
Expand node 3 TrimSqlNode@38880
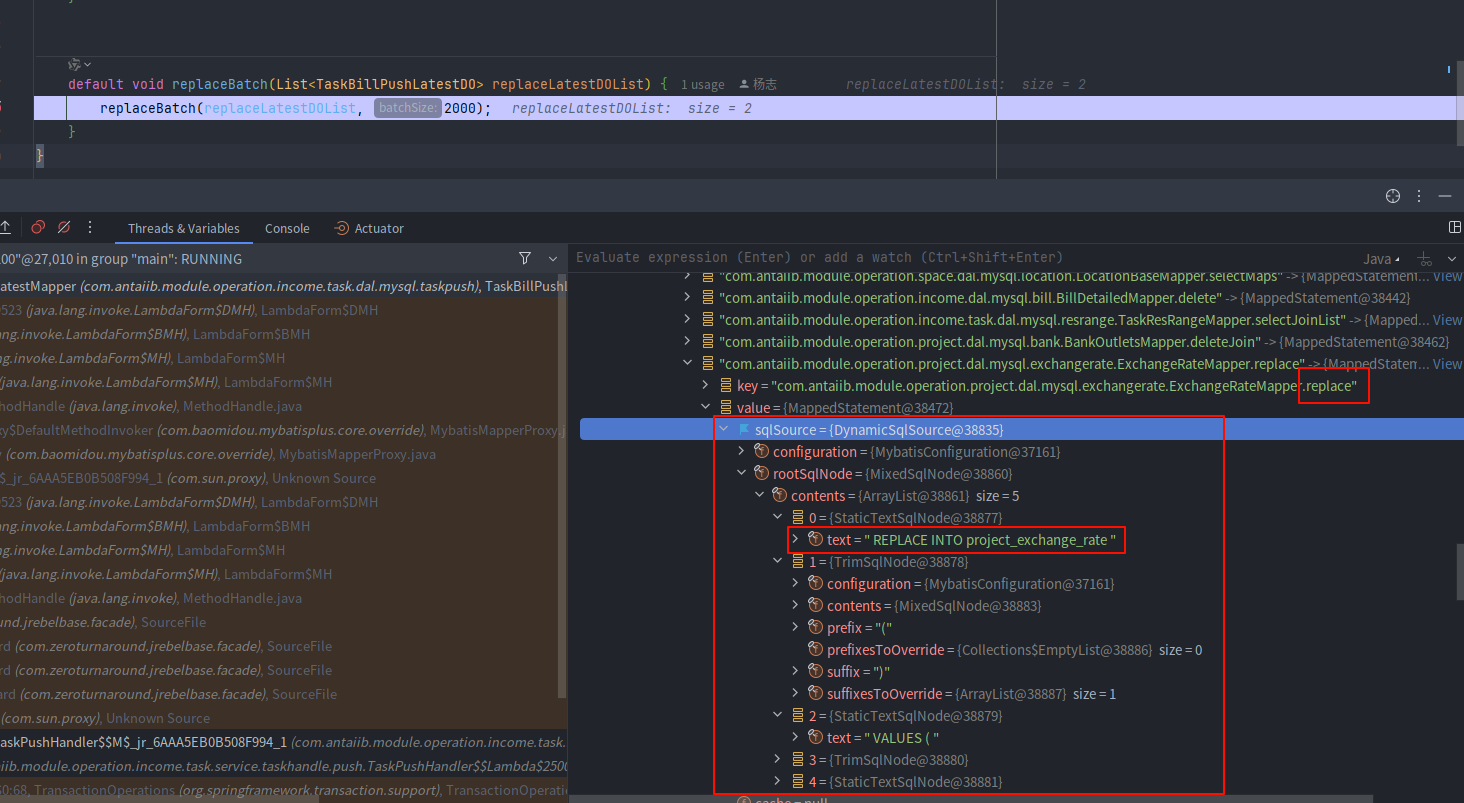tap(777, 760)
